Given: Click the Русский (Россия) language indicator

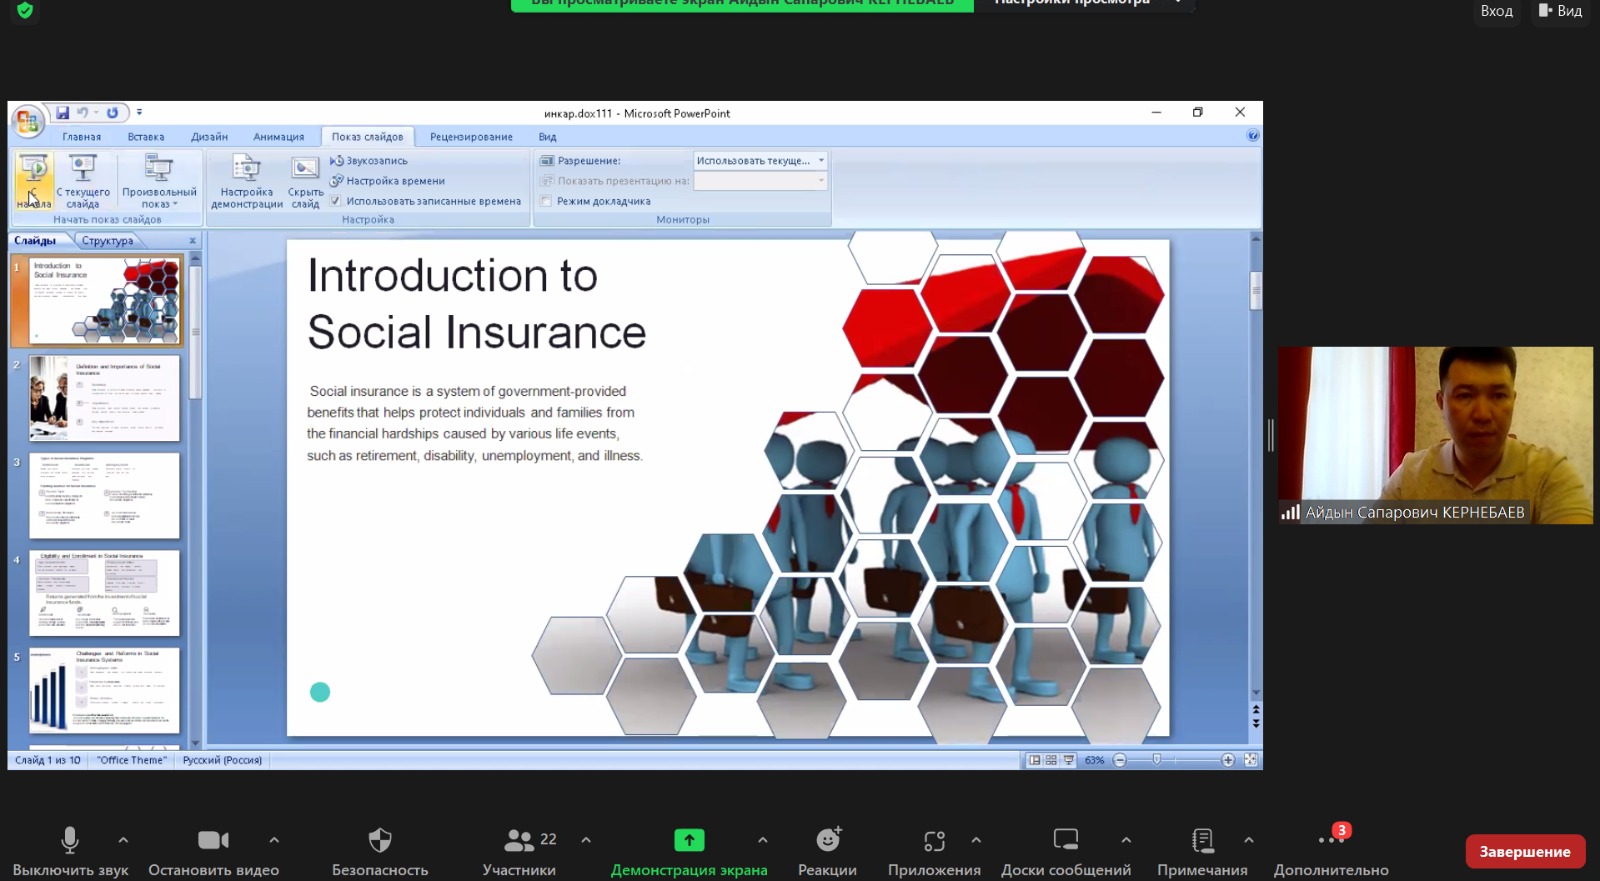Looking at the screenshot, I should pos(222,760).
